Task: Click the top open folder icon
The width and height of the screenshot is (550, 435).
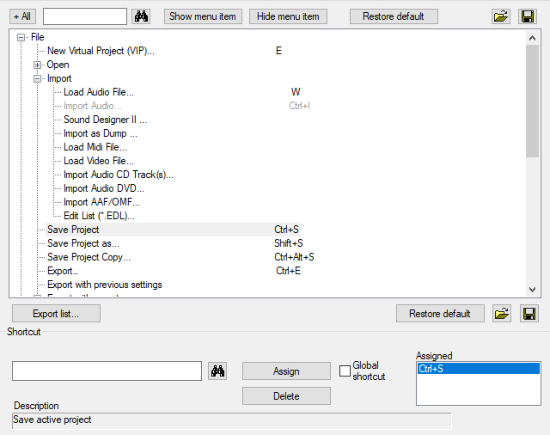Action: [x=501, y=16]
